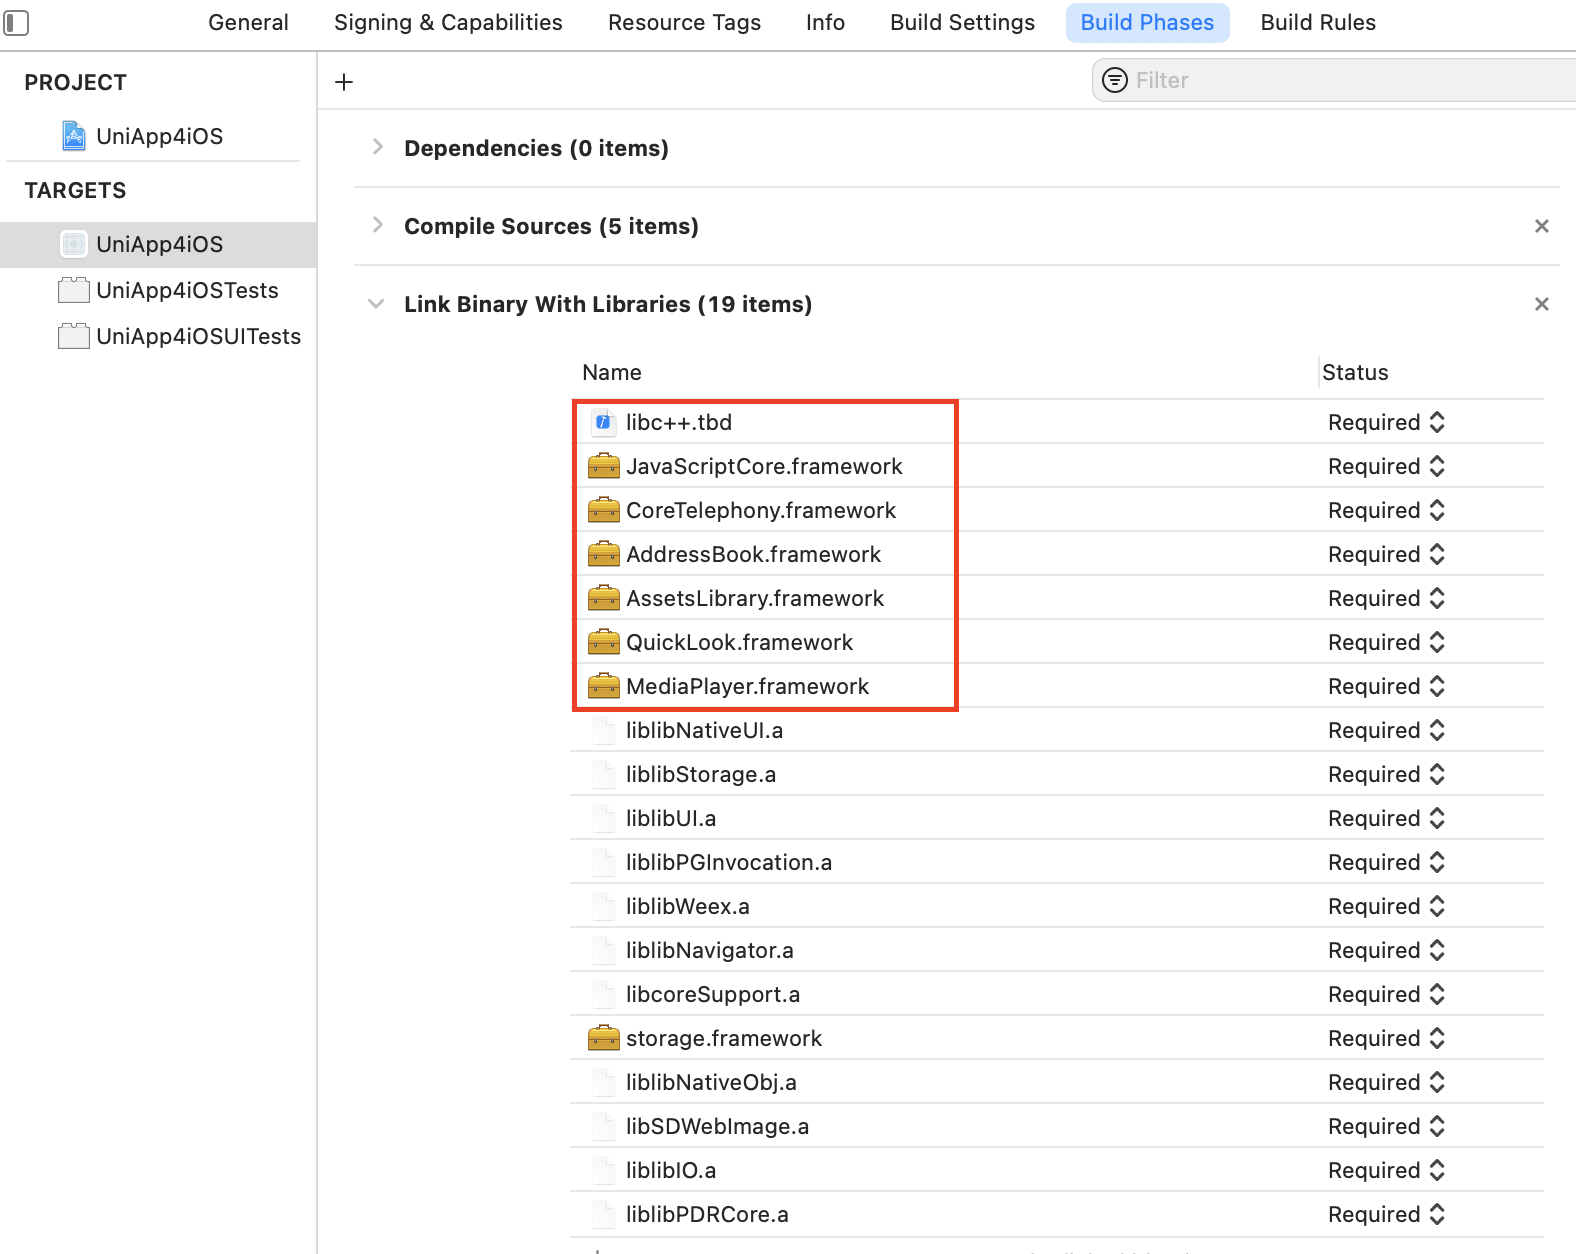This screenshot has width=1576, height=1254.
Task: Click the storage.framework toolbox icon
Action: [x=604, y=1038]
